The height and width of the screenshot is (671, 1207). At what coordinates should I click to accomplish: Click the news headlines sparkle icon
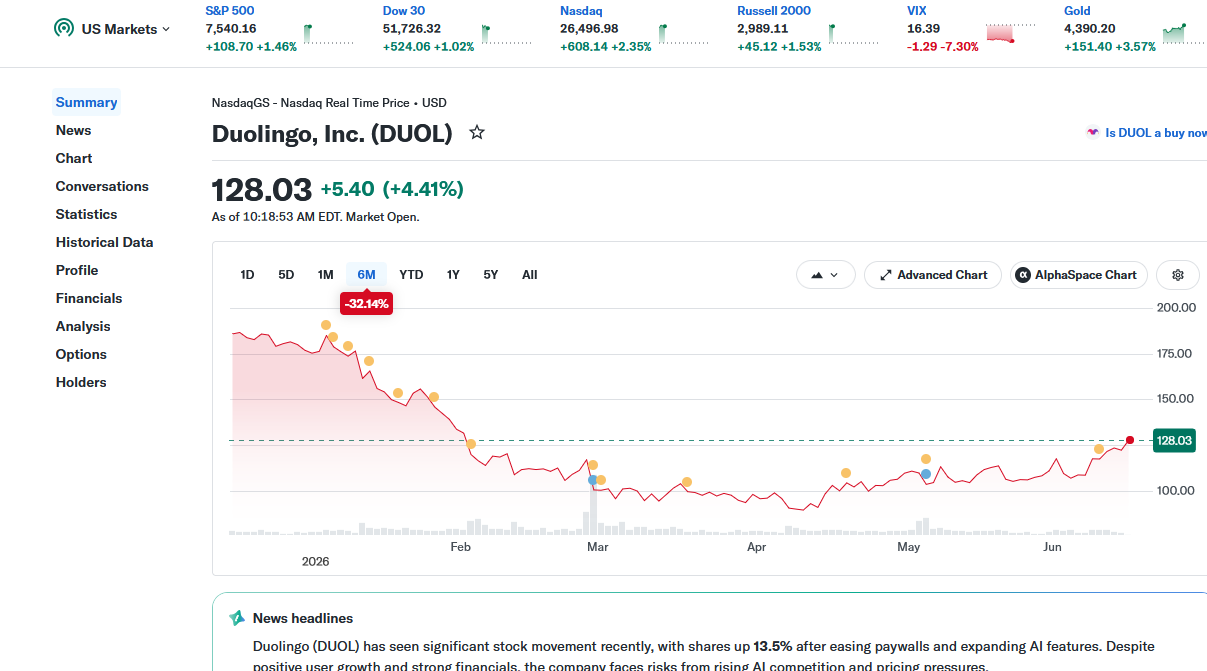(x=237, y=618)
